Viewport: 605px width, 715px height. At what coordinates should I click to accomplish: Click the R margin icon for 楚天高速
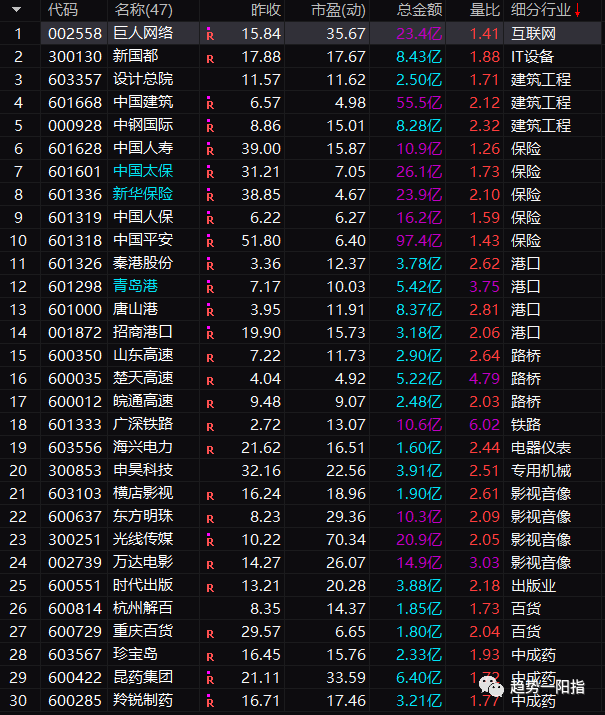pyautogui.click(x=210, y=381)
